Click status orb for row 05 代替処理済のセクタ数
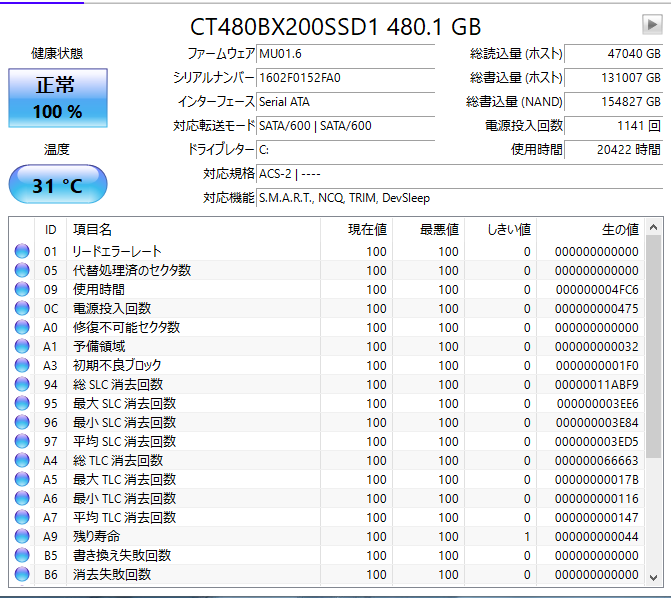Viewport: 671px width, 598px height. (22, 270)
